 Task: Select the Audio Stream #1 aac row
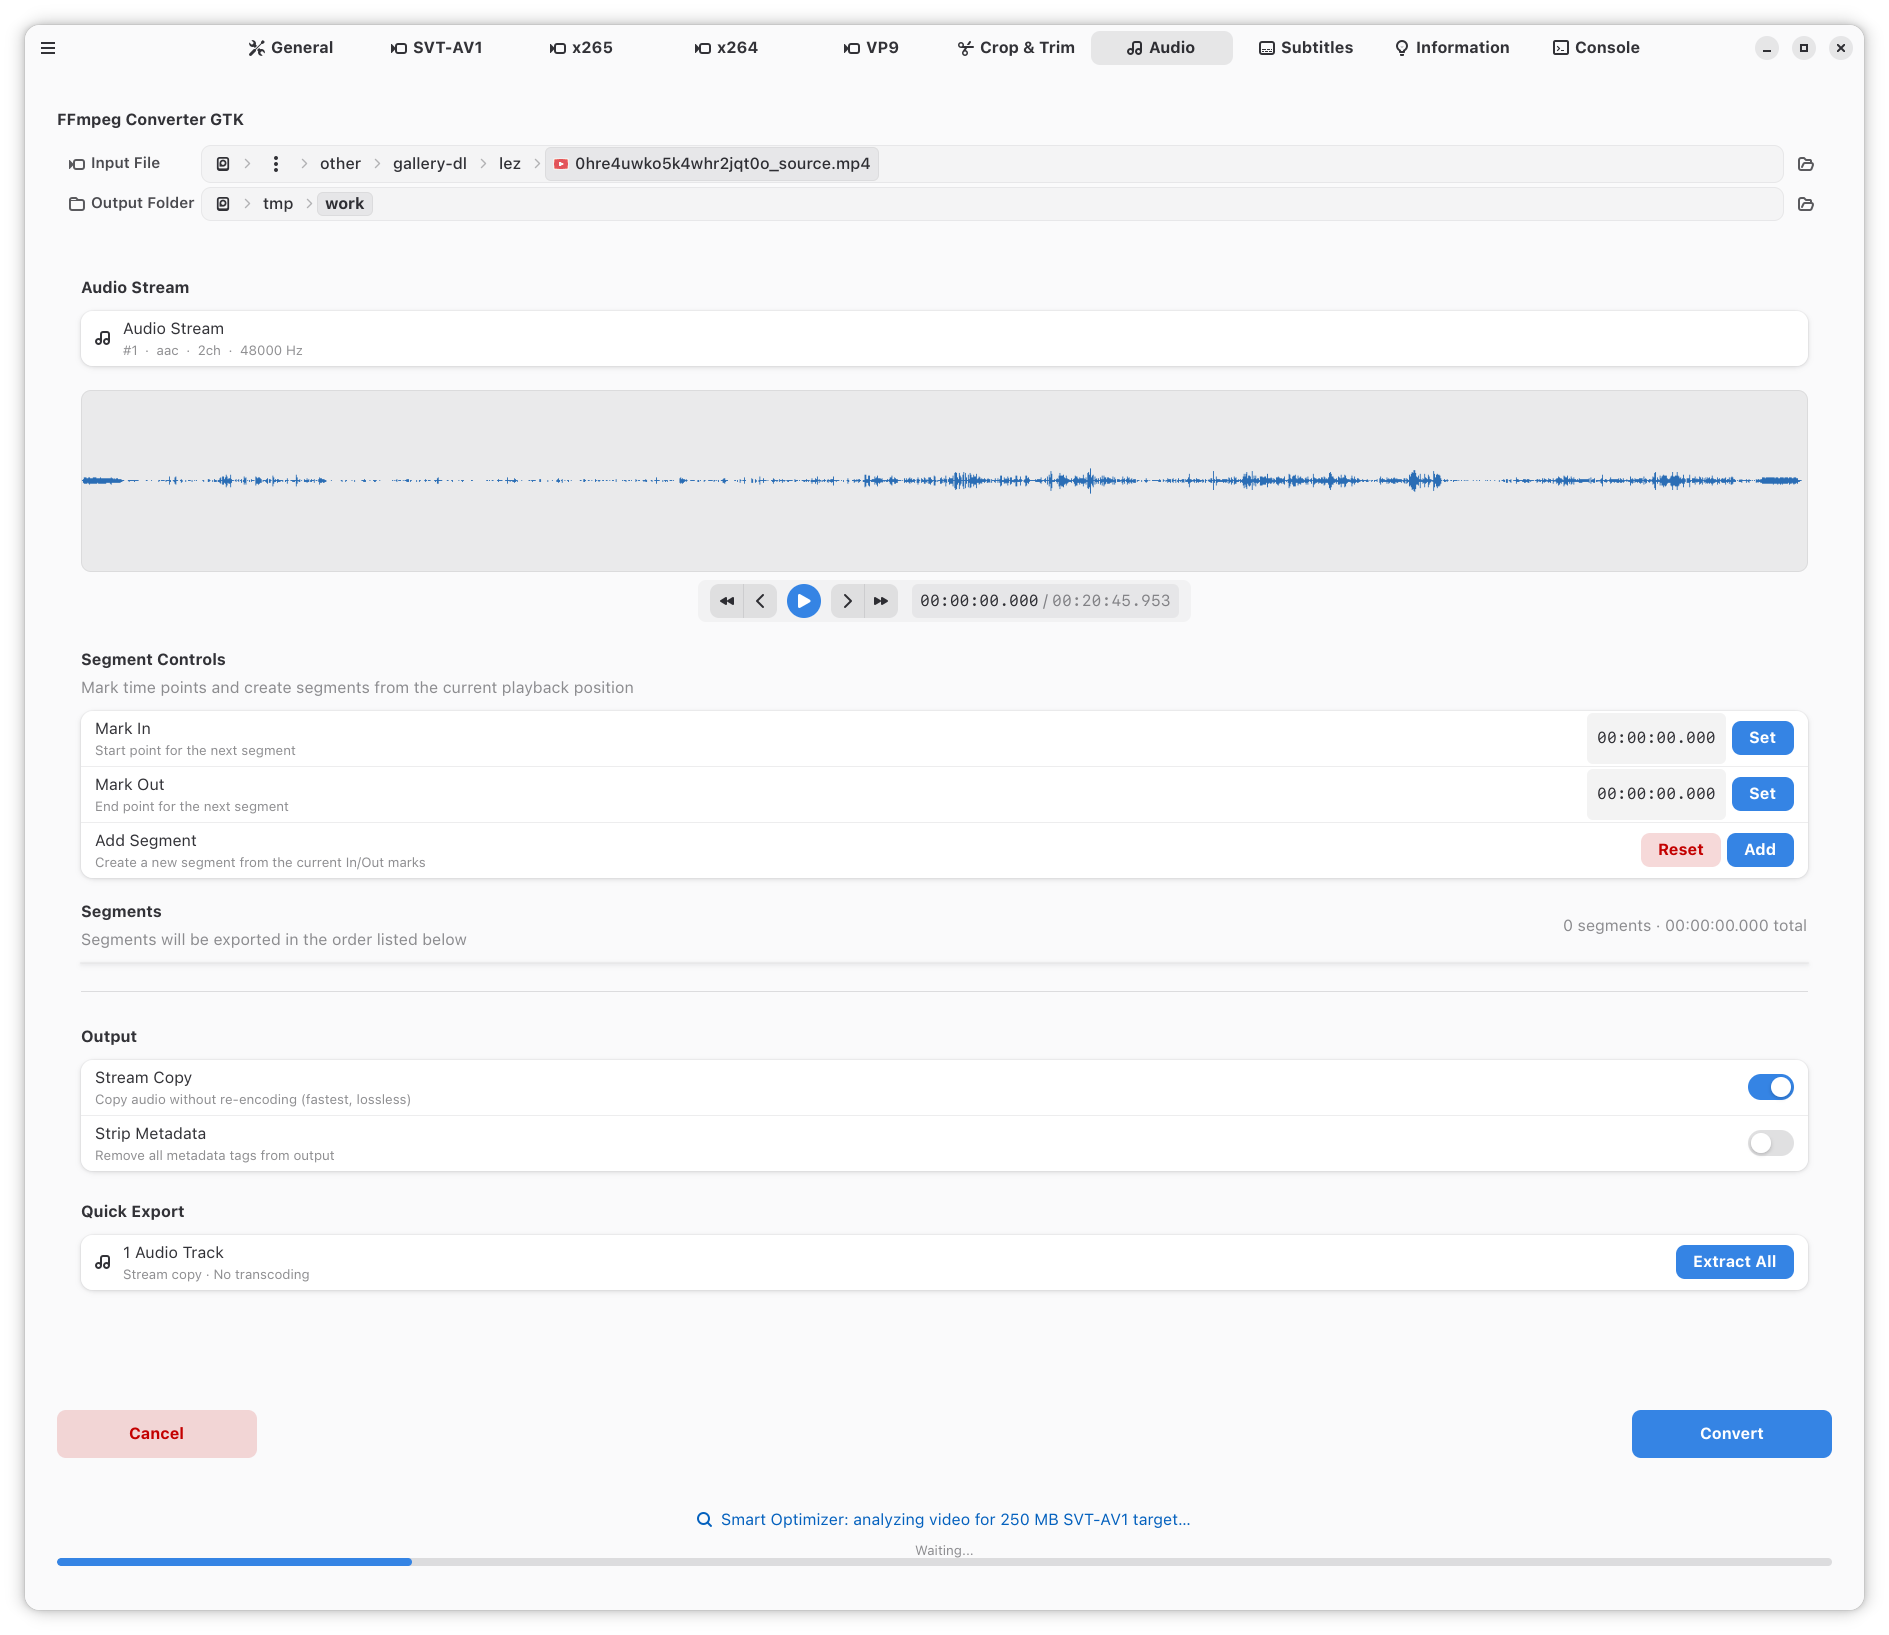[944, 339]
